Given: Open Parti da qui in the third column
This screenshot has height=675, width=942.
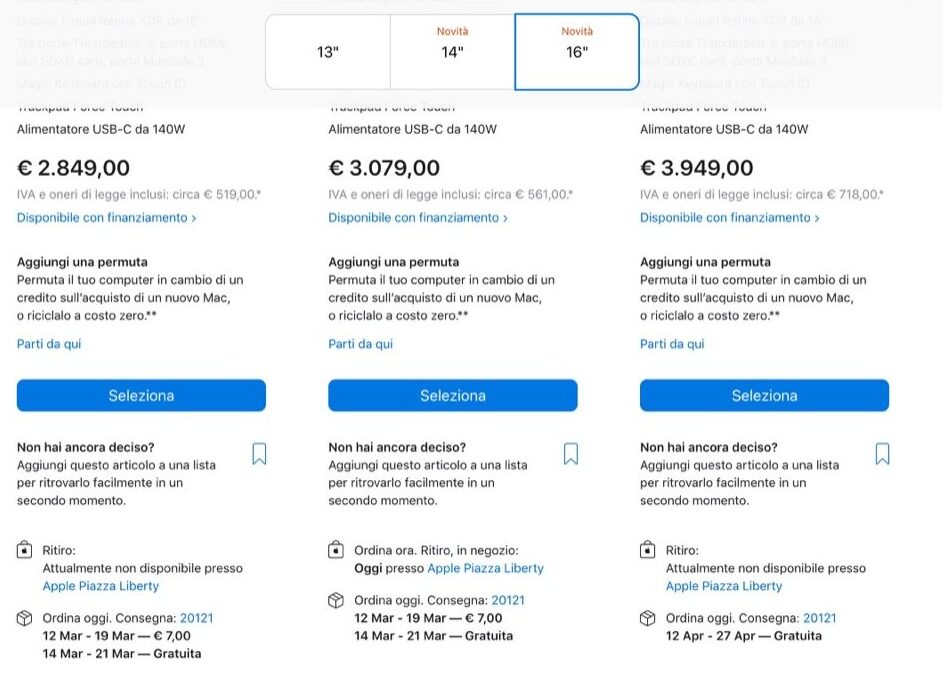Looking at the screenshot, I should [672, 344].
